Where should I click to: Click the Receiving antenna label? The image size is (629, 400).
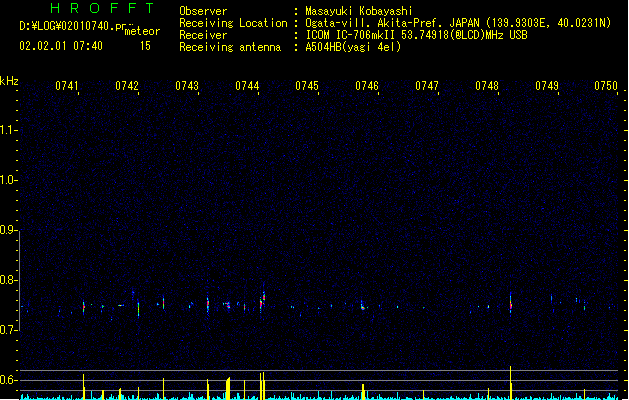pyautogui.click(x=230, y=47)
